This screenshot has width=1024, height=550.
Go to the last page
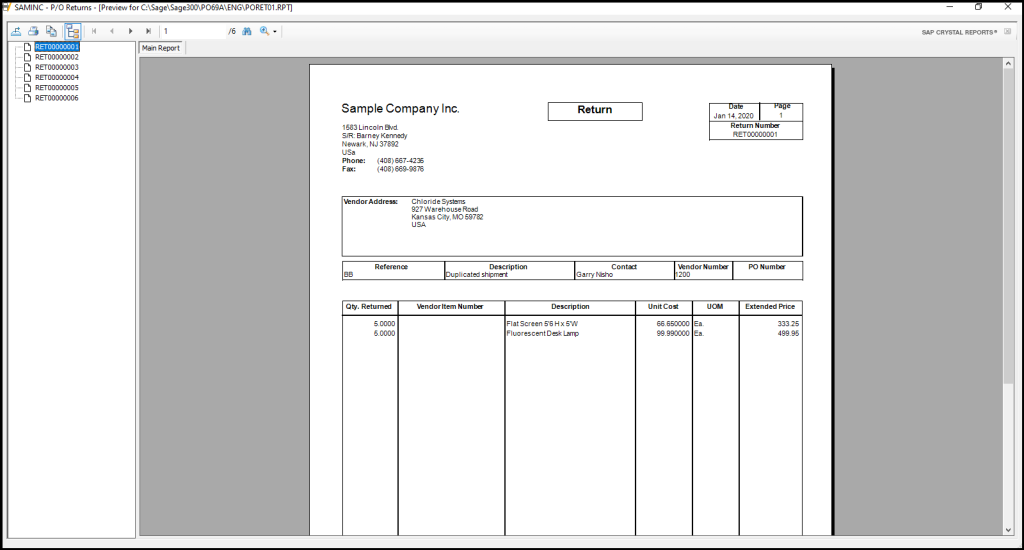(148, 31)
